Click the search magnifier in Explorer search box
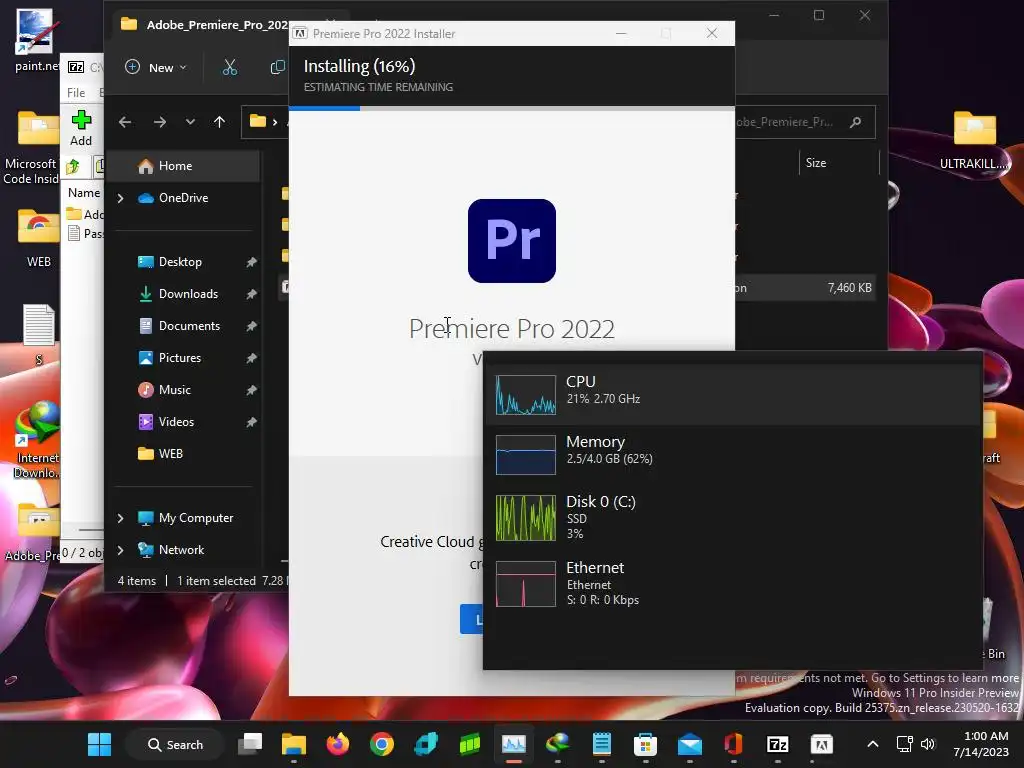Screen dimensions: 1024x768 point(856,122)
